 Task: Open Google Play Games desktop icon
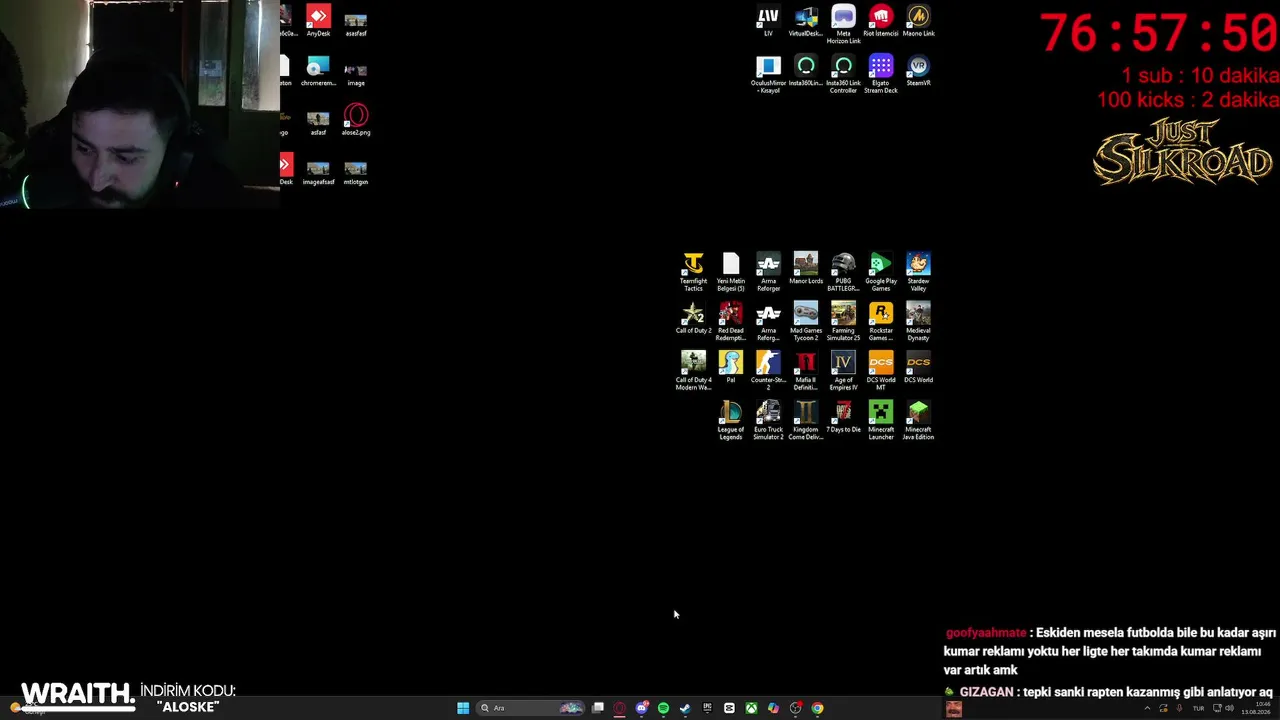pos(881,271)
